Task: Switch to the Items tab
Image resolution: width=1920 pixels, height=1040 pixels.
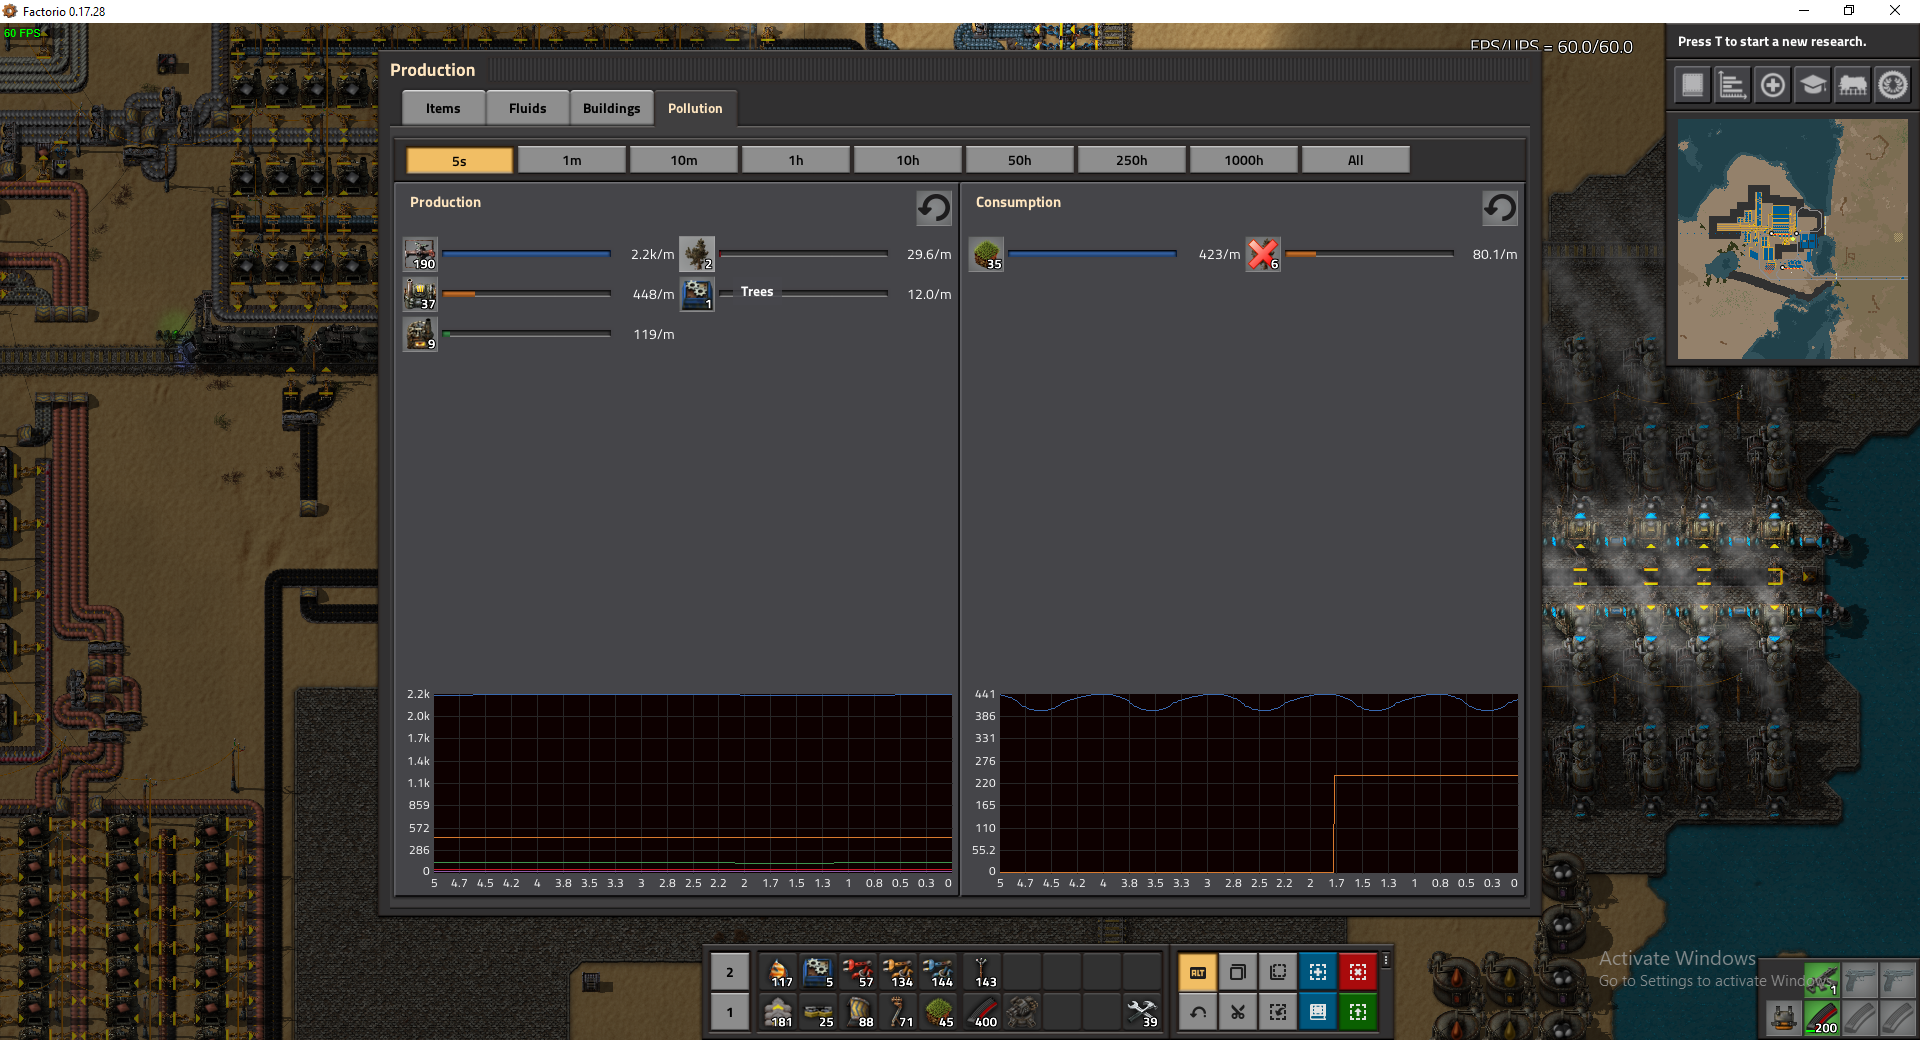Action: 443,108
